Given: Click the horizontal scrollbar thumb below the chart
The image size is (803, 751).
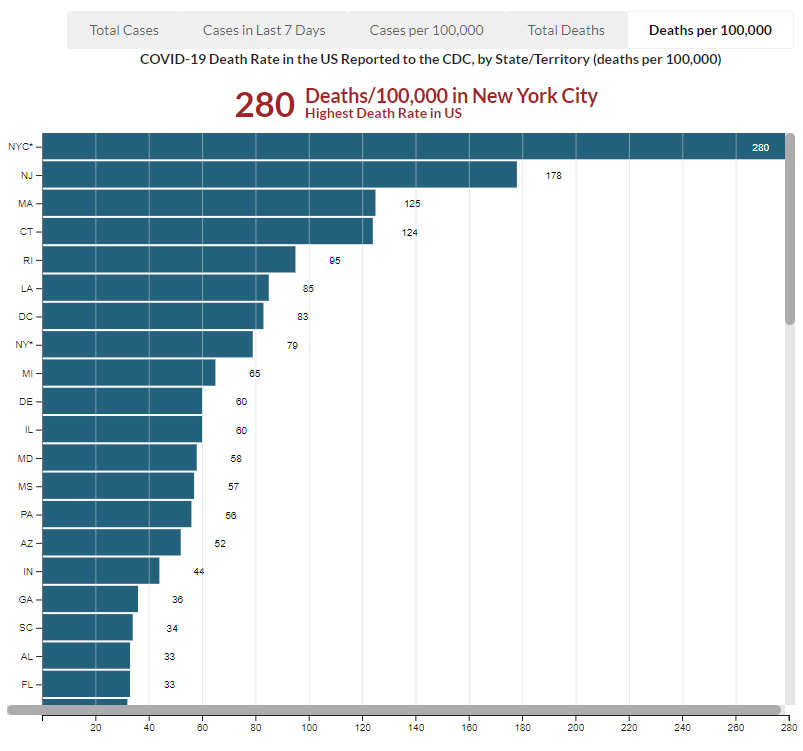Looking at the screenshot, I should [x=394, y=710].
